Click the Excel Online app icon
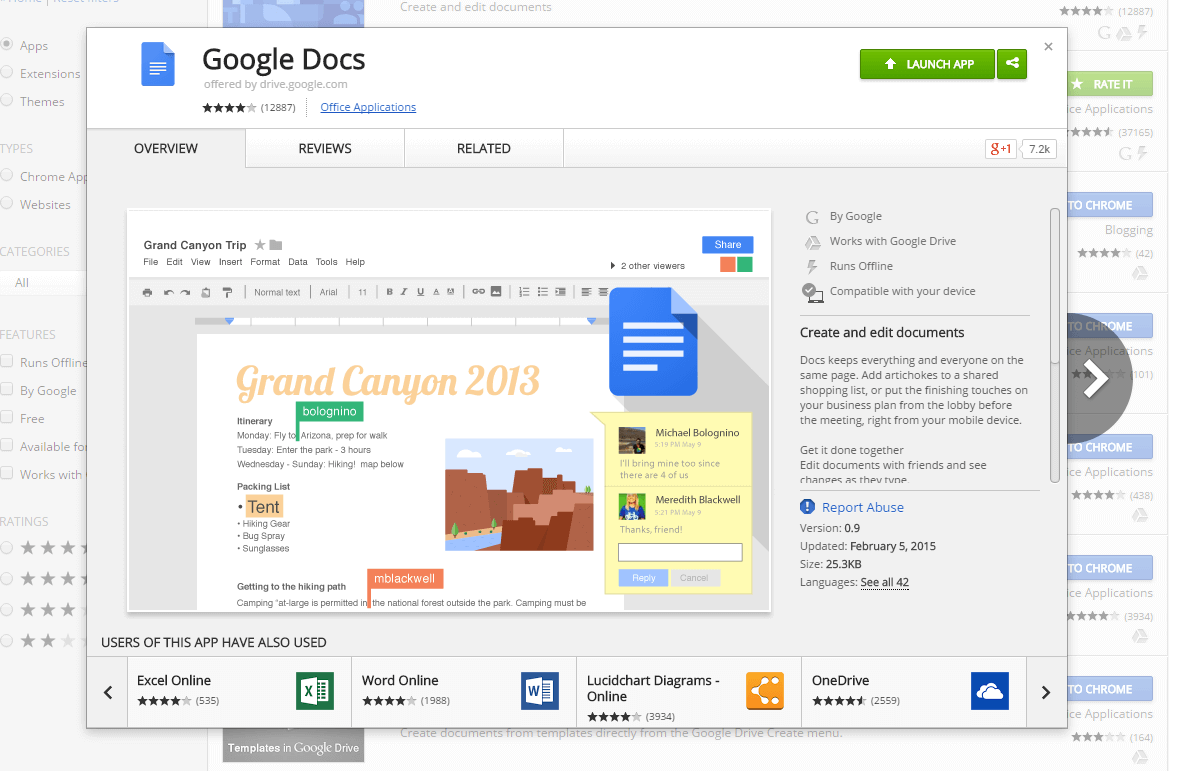Image resolution: width=1181 pixels, height=771 pixels. pyautogui.click(x=315, y=691)
